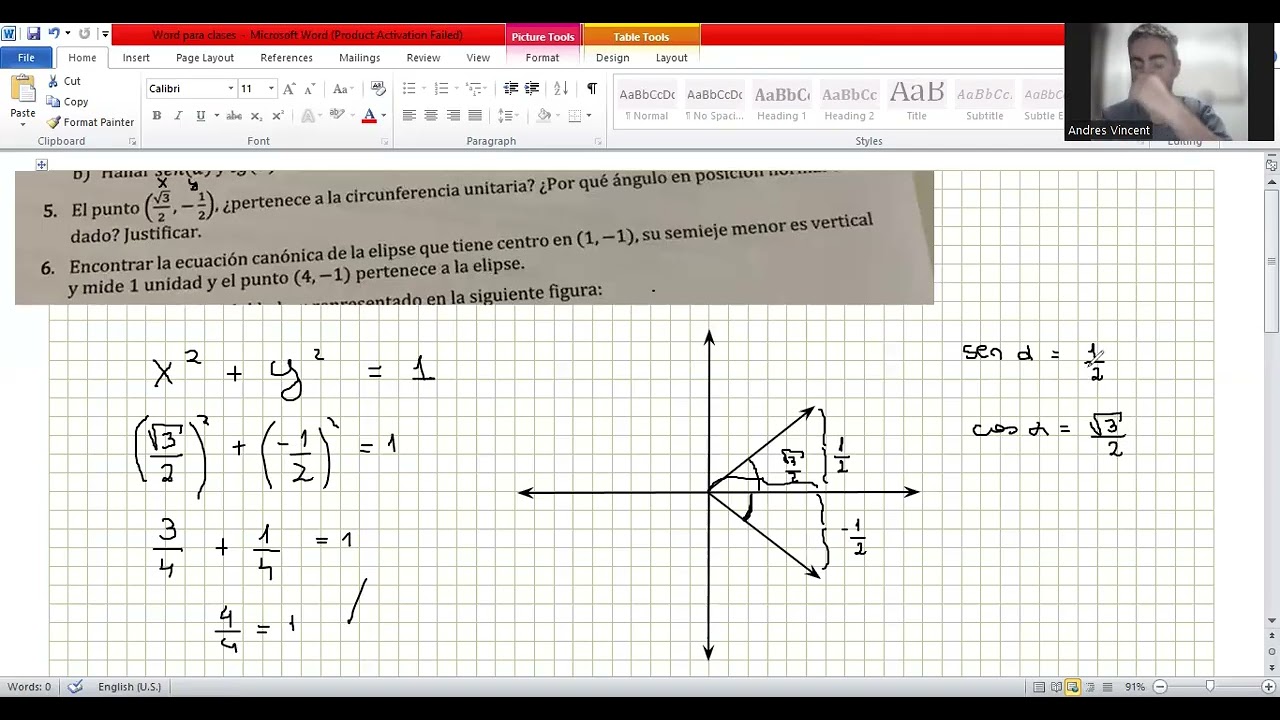Click Shading paint bucket icon
1280x720 pixels.
point(544,116)
